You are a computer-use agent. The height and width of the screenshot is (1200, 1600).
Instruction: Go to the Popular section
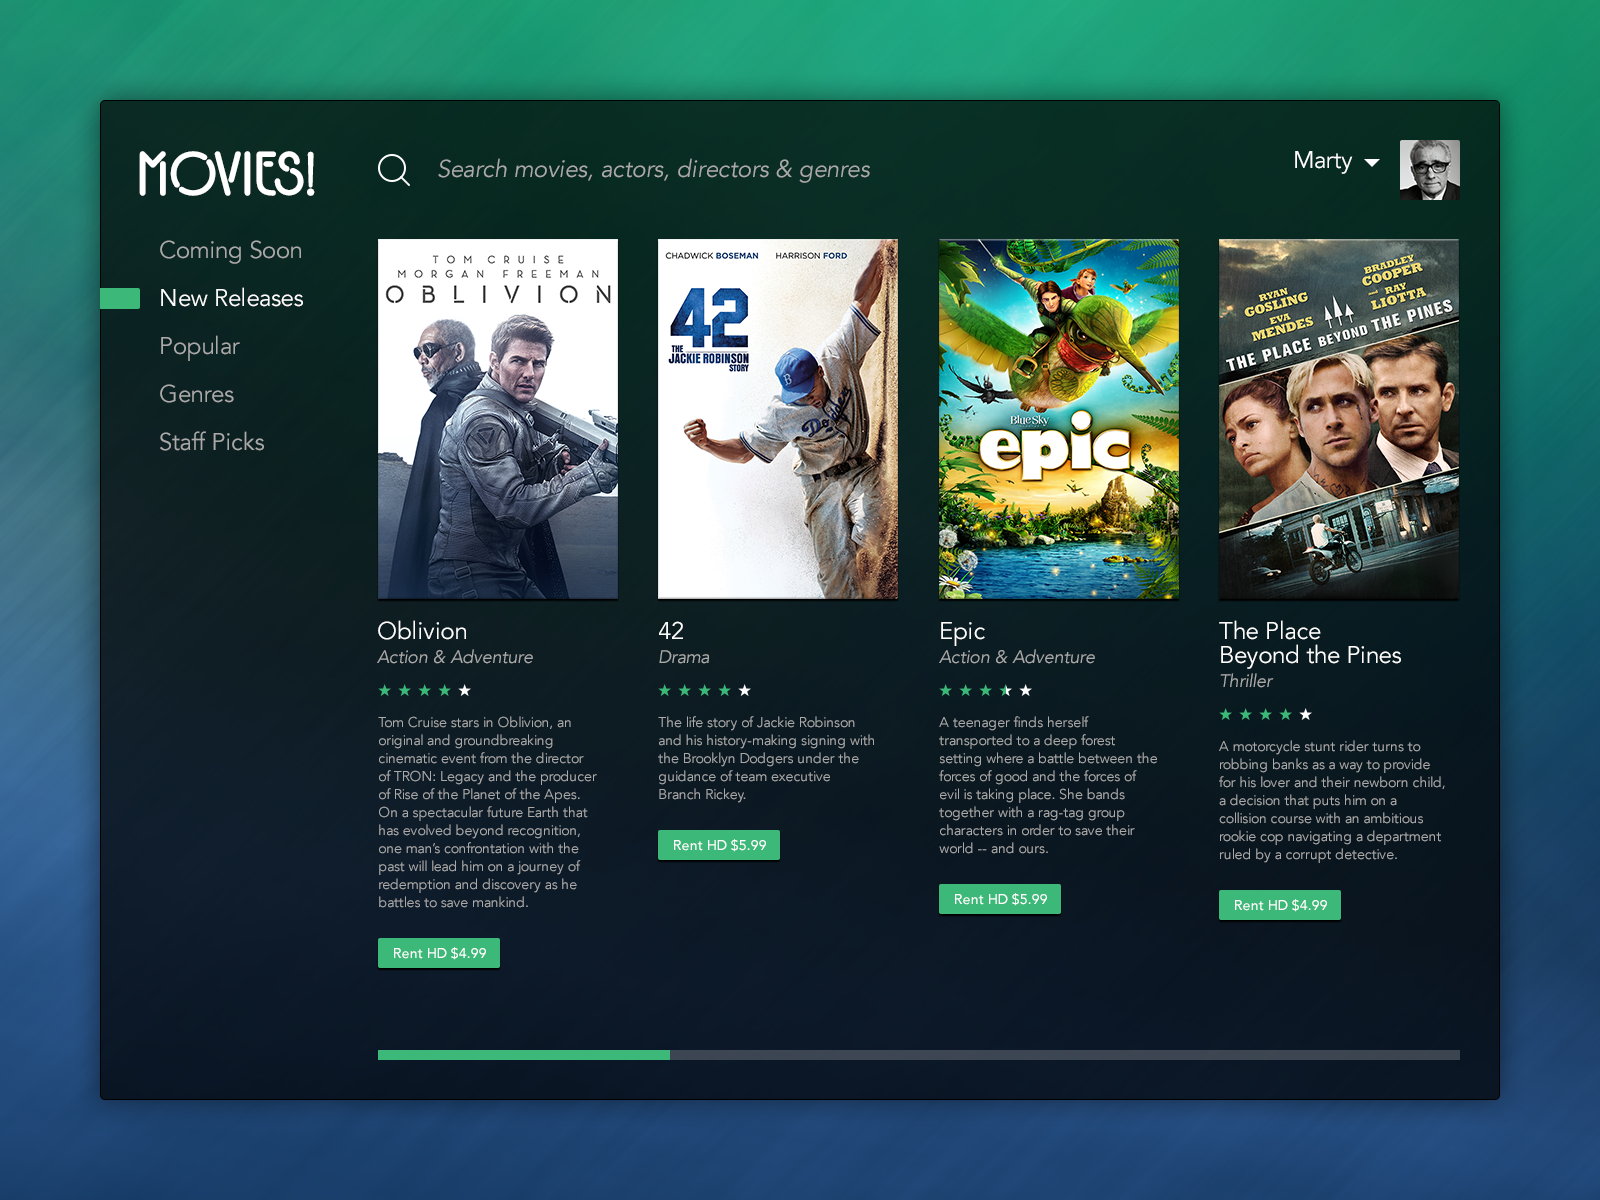coord(199,346)
